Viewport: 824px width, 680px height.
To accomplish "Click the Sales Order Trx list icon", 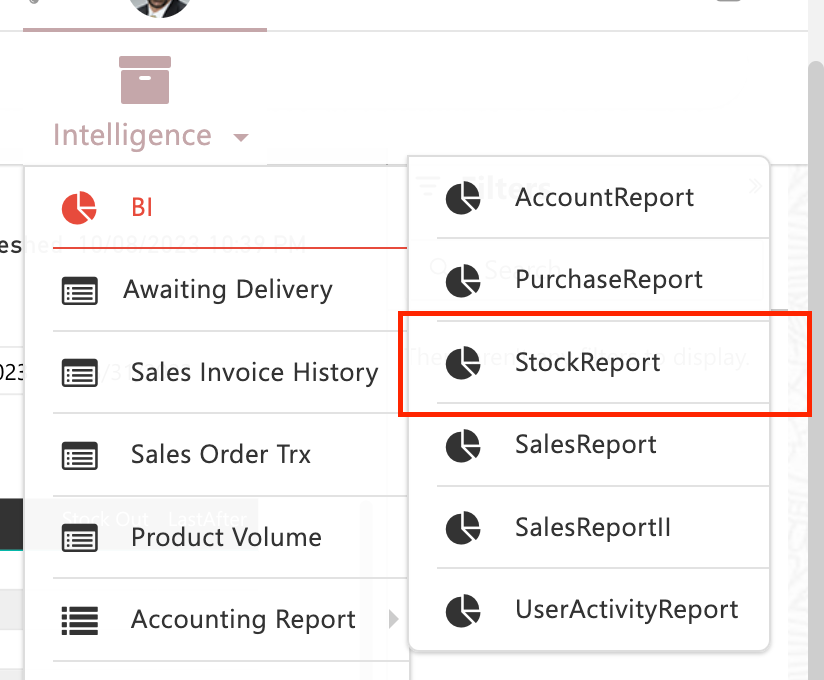I will pos(80,456).
